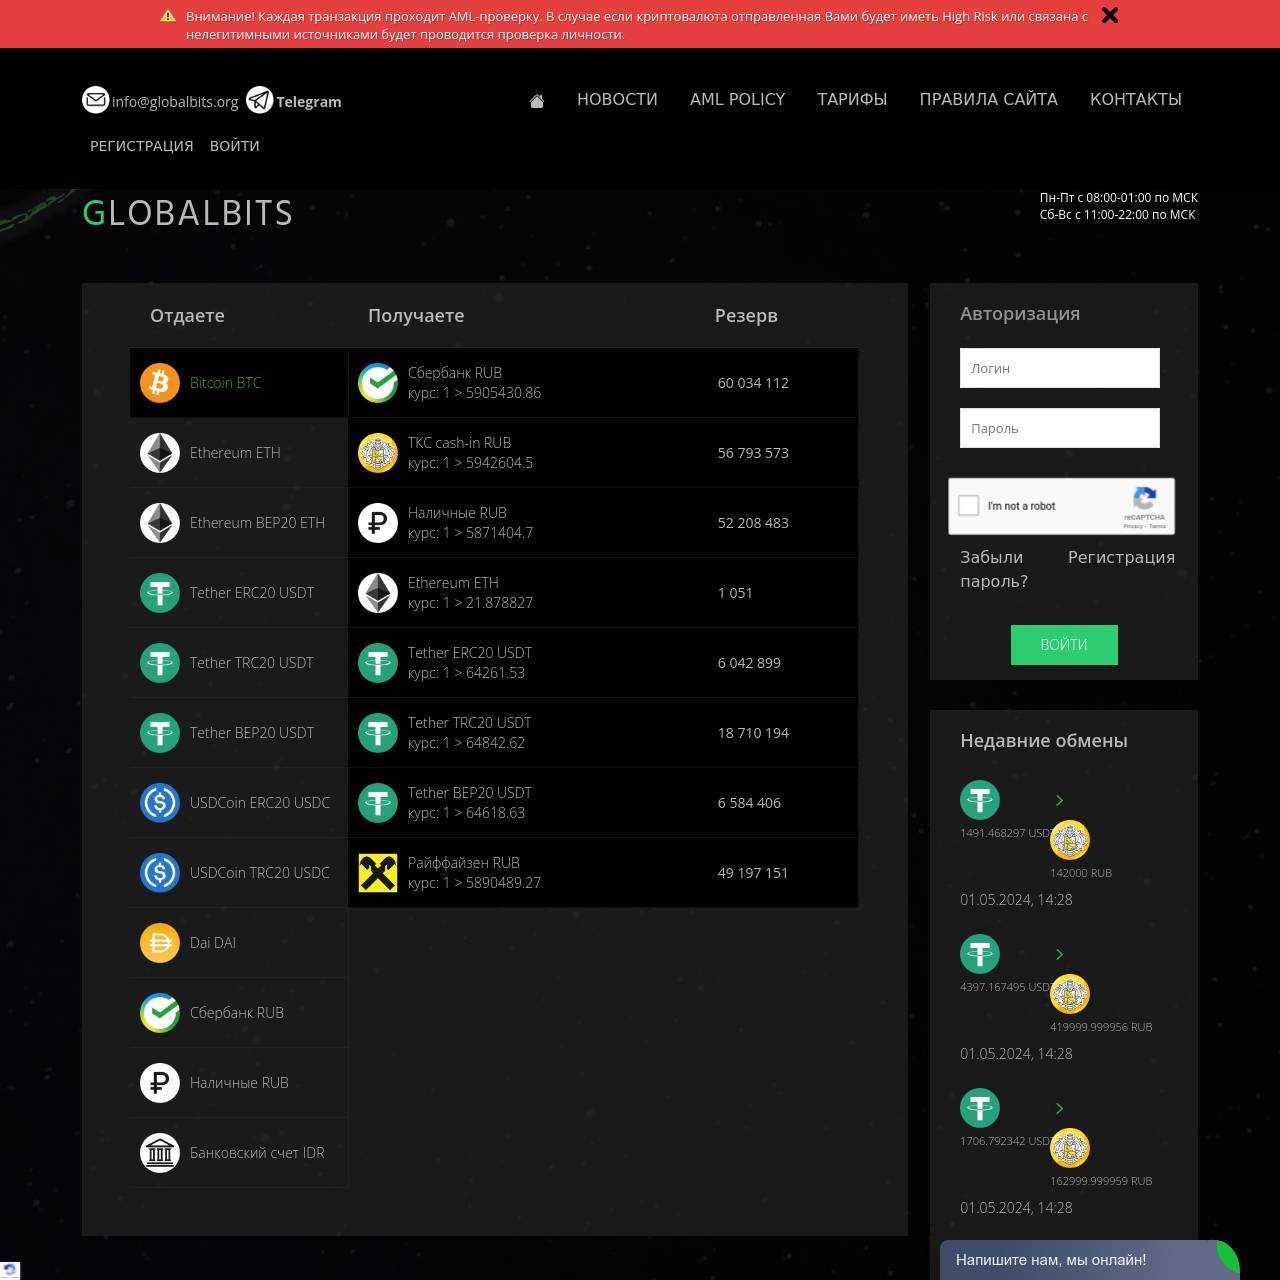Click РЕГИСТРАЦИЯ in the top menu
This screenshot has height=1280, width=1280.
142,146
